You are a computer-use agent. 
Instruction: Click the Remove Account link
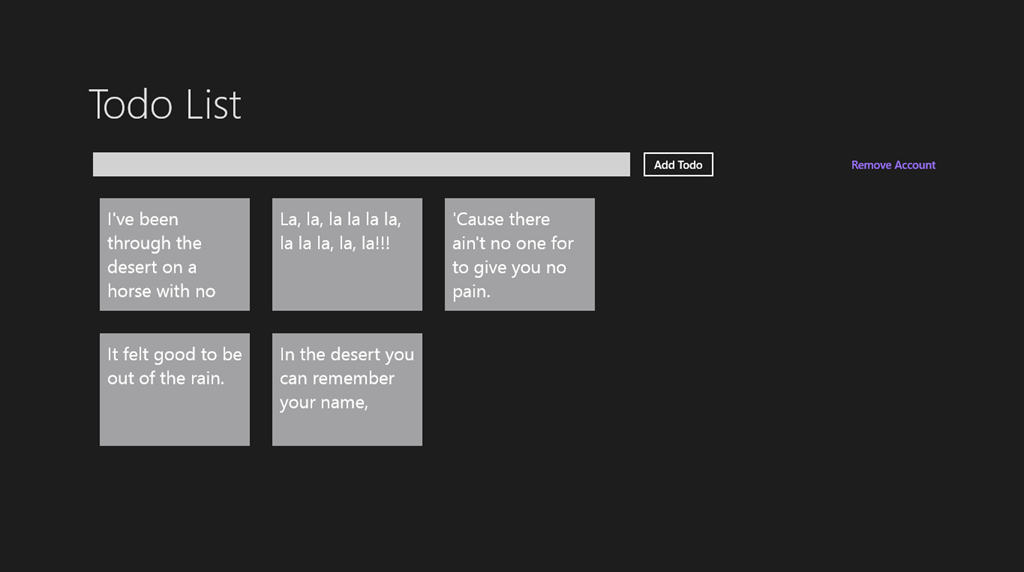[x=893, y=165]
